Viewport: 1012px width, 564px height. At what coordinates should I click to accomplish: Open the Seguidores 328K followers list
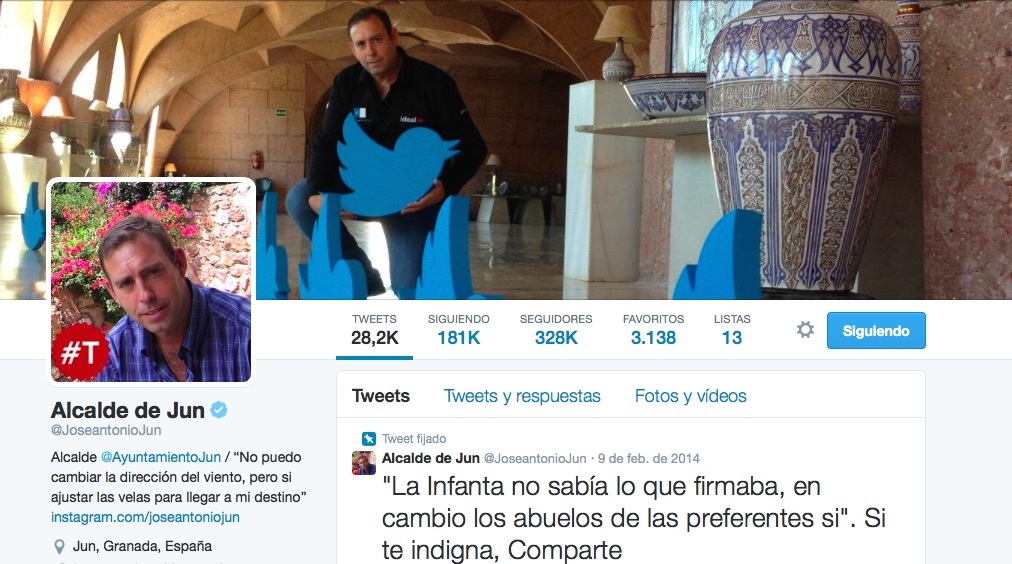(x=556, y=330)
